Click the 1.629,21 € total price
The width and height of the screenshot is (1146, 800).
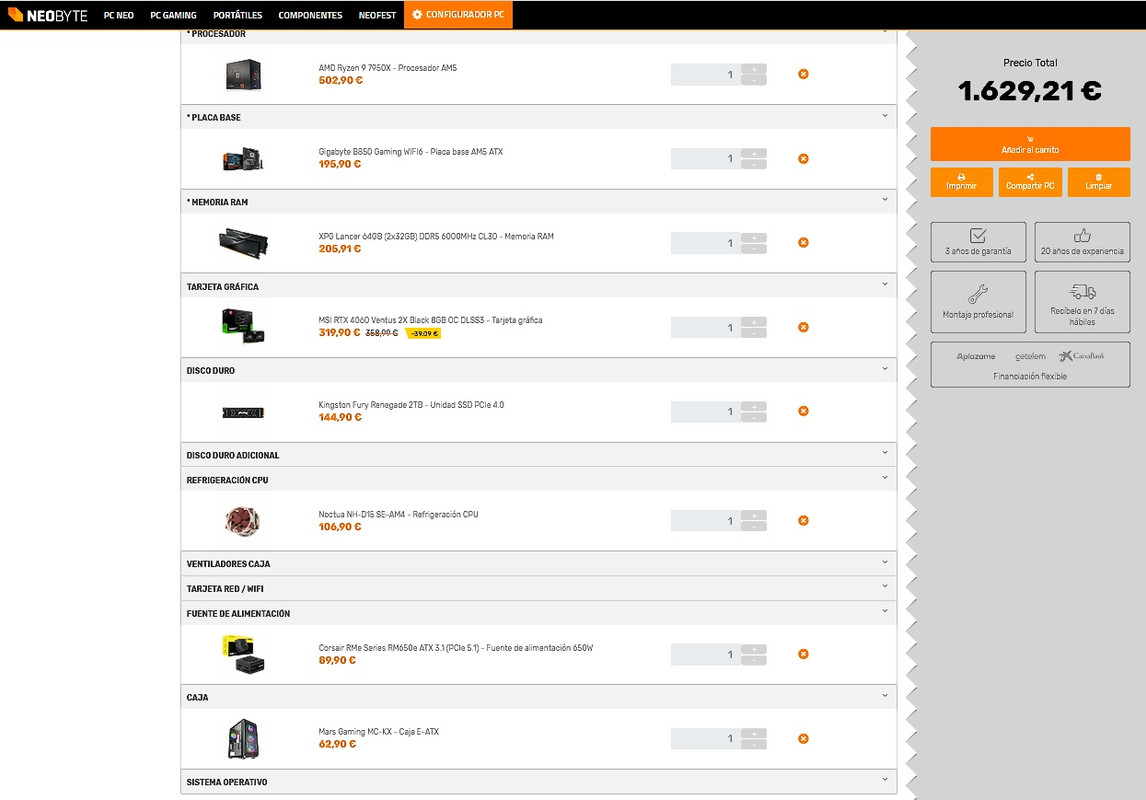pyautogui.click(x=1030, y=91)
